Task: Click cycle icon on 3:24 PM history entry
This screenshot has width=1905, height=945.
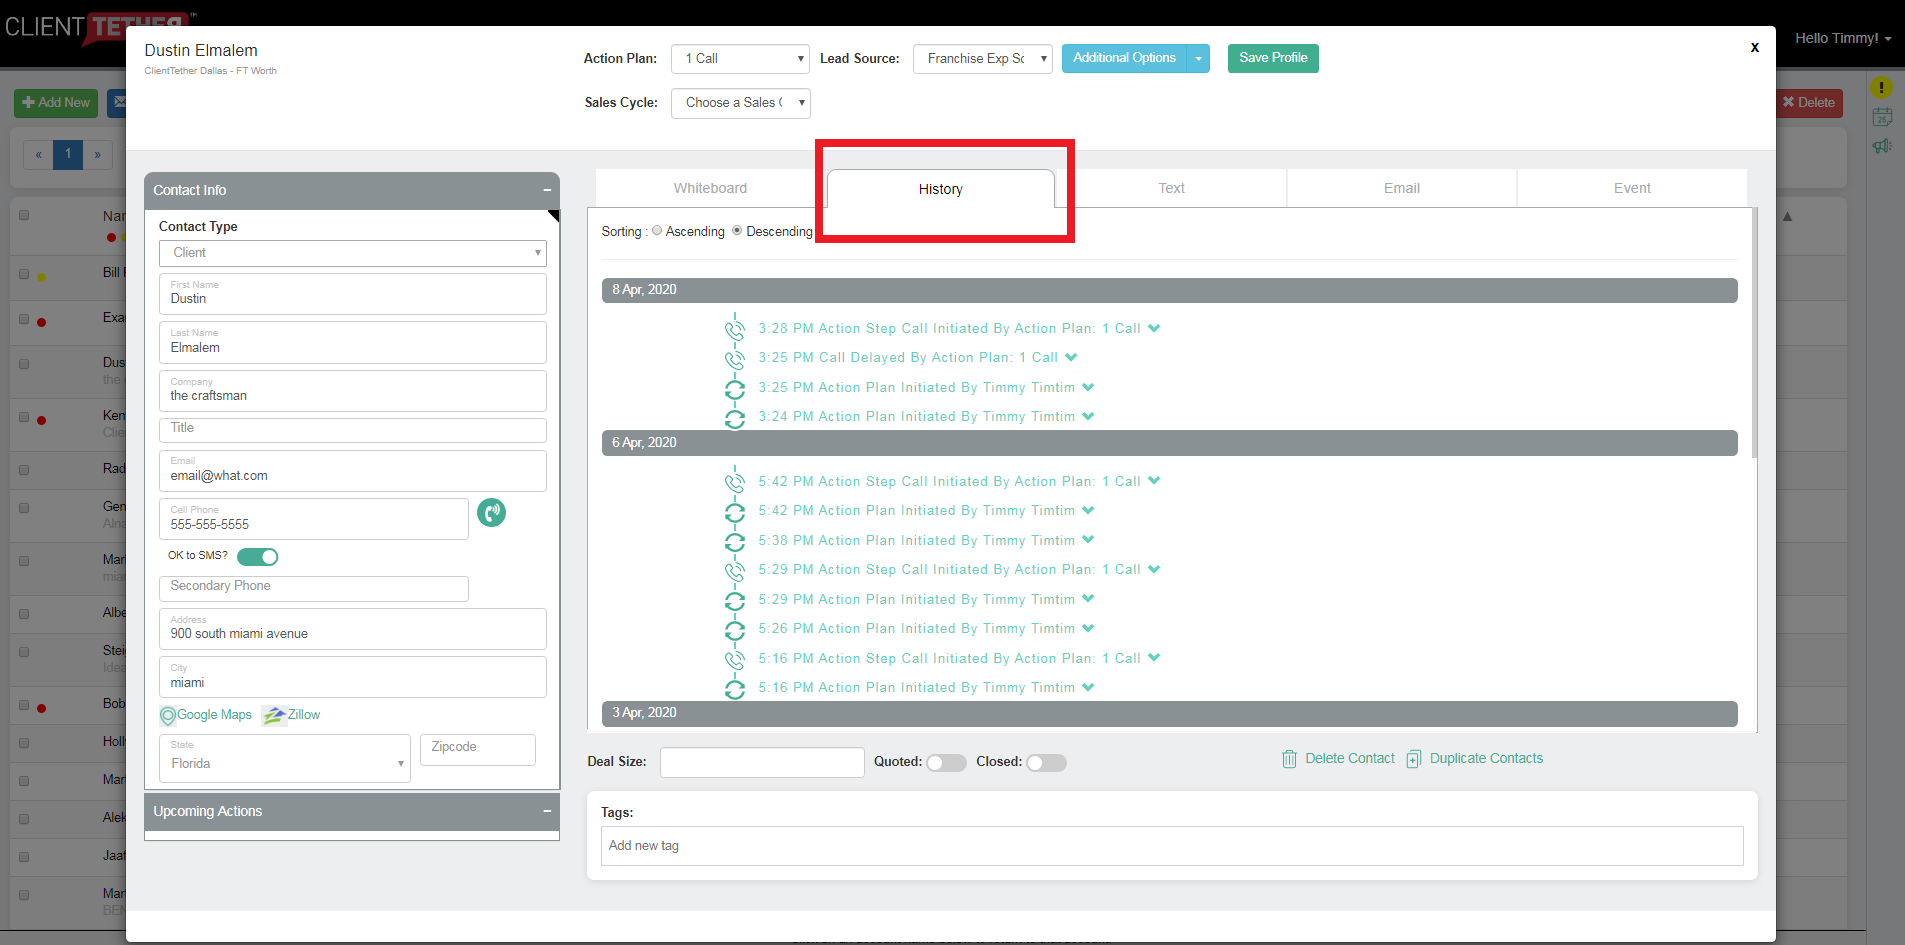Action: click(735, 418)
